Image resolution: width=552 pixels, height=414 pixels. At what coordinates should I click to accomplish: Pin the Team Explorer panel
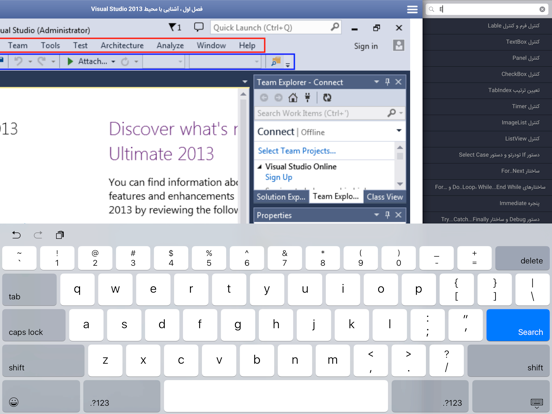(x=387, y=82)
